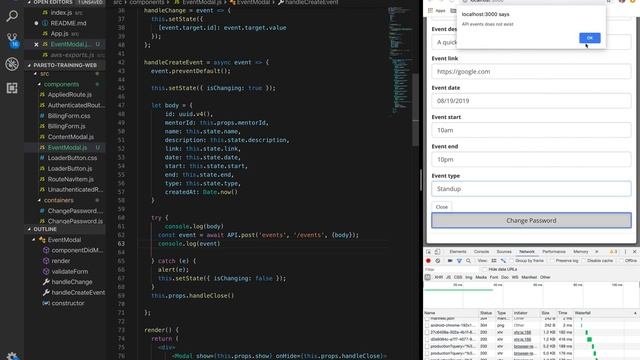Open the Search view in the activity bar
This screenshot has height=360, width=640.
12,16
